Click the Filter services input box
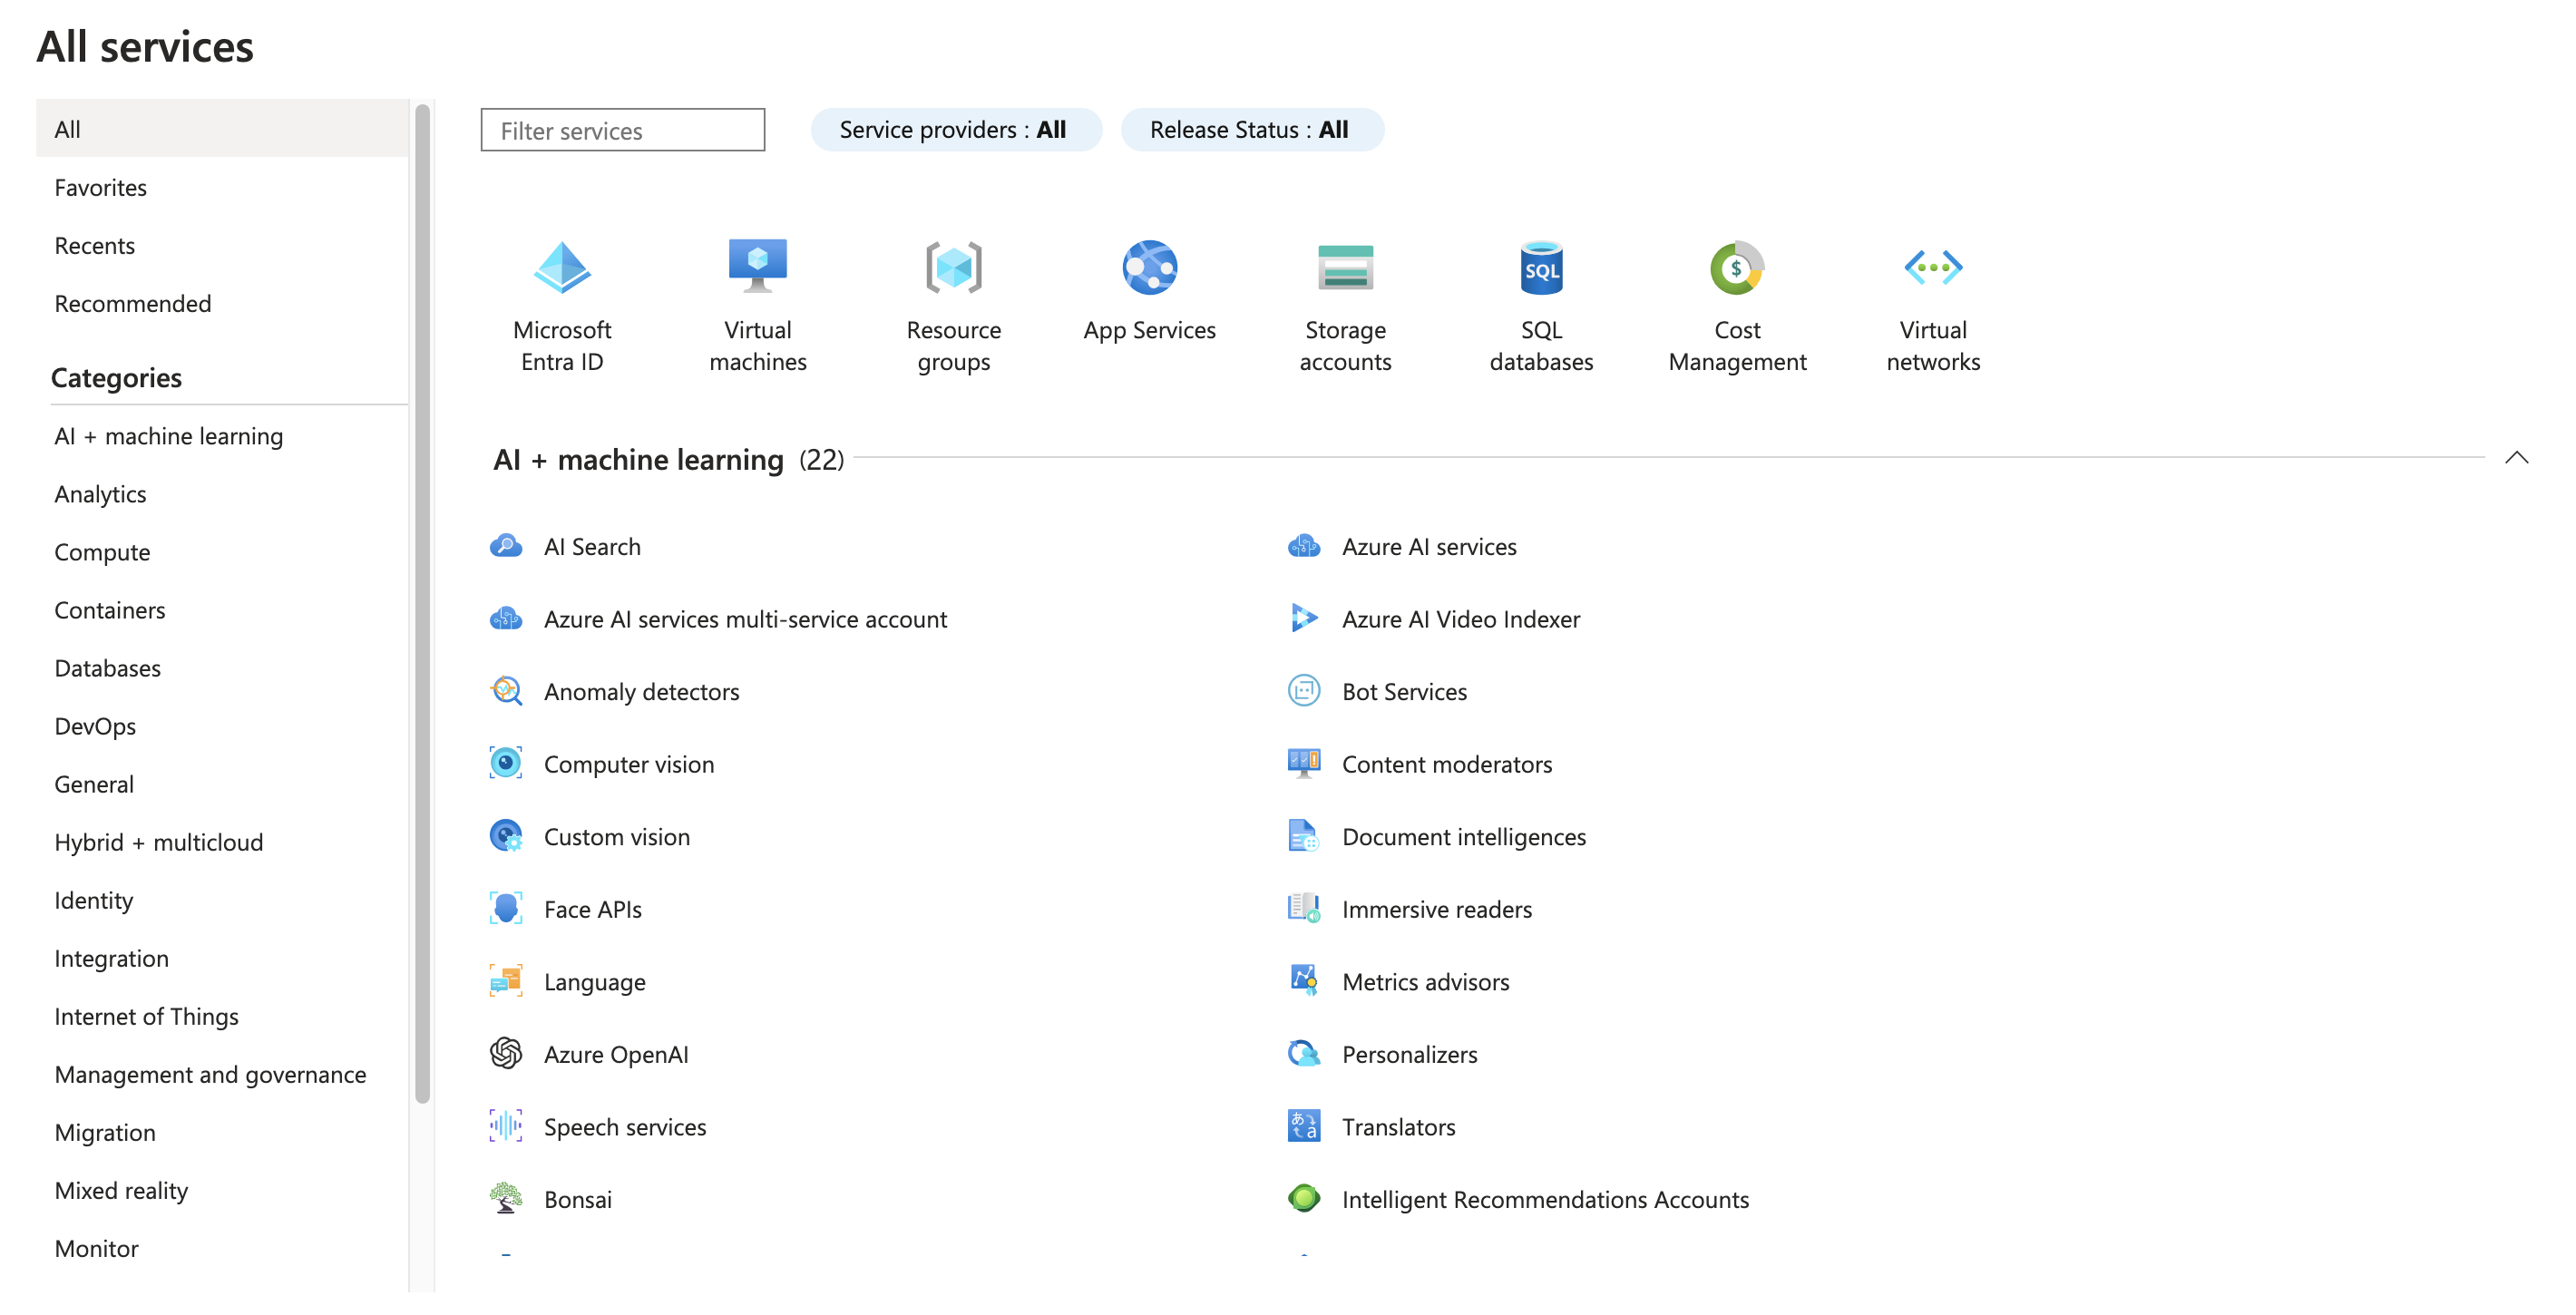 point(622,130)
